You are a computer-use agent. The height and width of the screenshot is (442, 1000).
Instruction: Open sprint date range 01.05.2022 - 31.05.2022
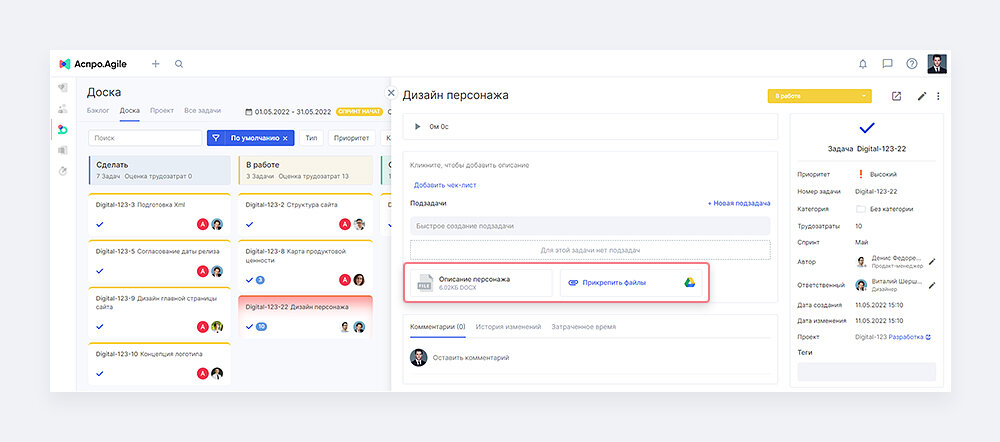[293, 112]
